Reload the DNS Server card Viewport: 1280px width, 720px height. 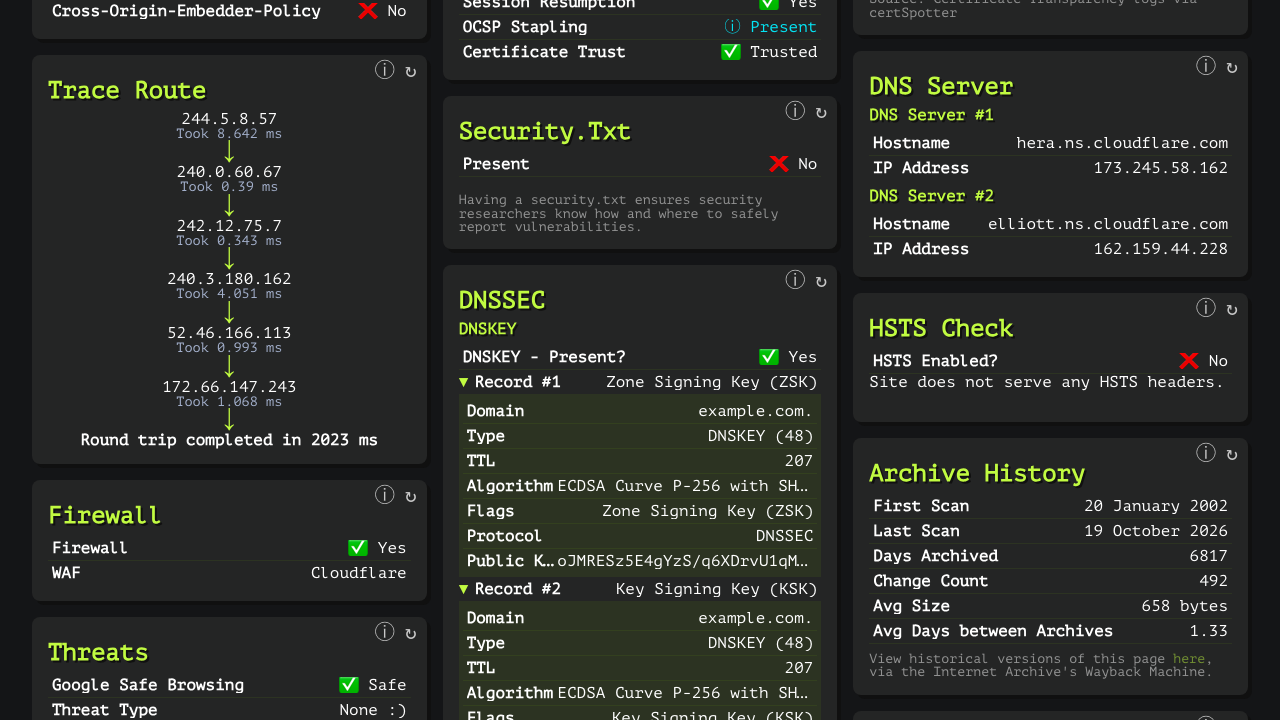tap(1232, 67)
